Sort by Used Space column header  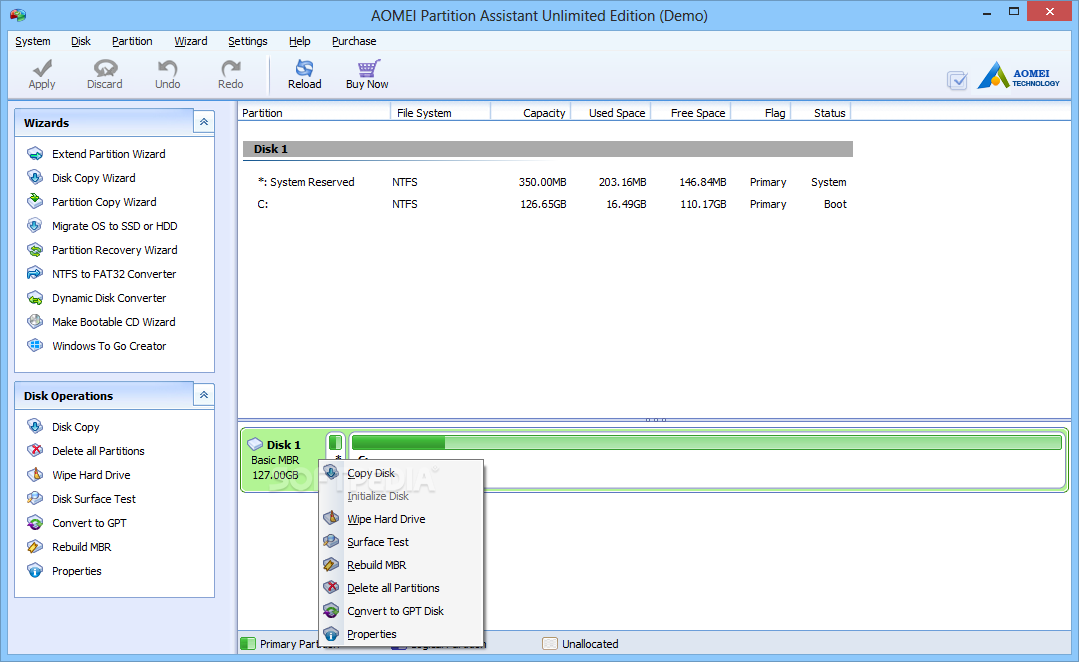coord(611,113)
